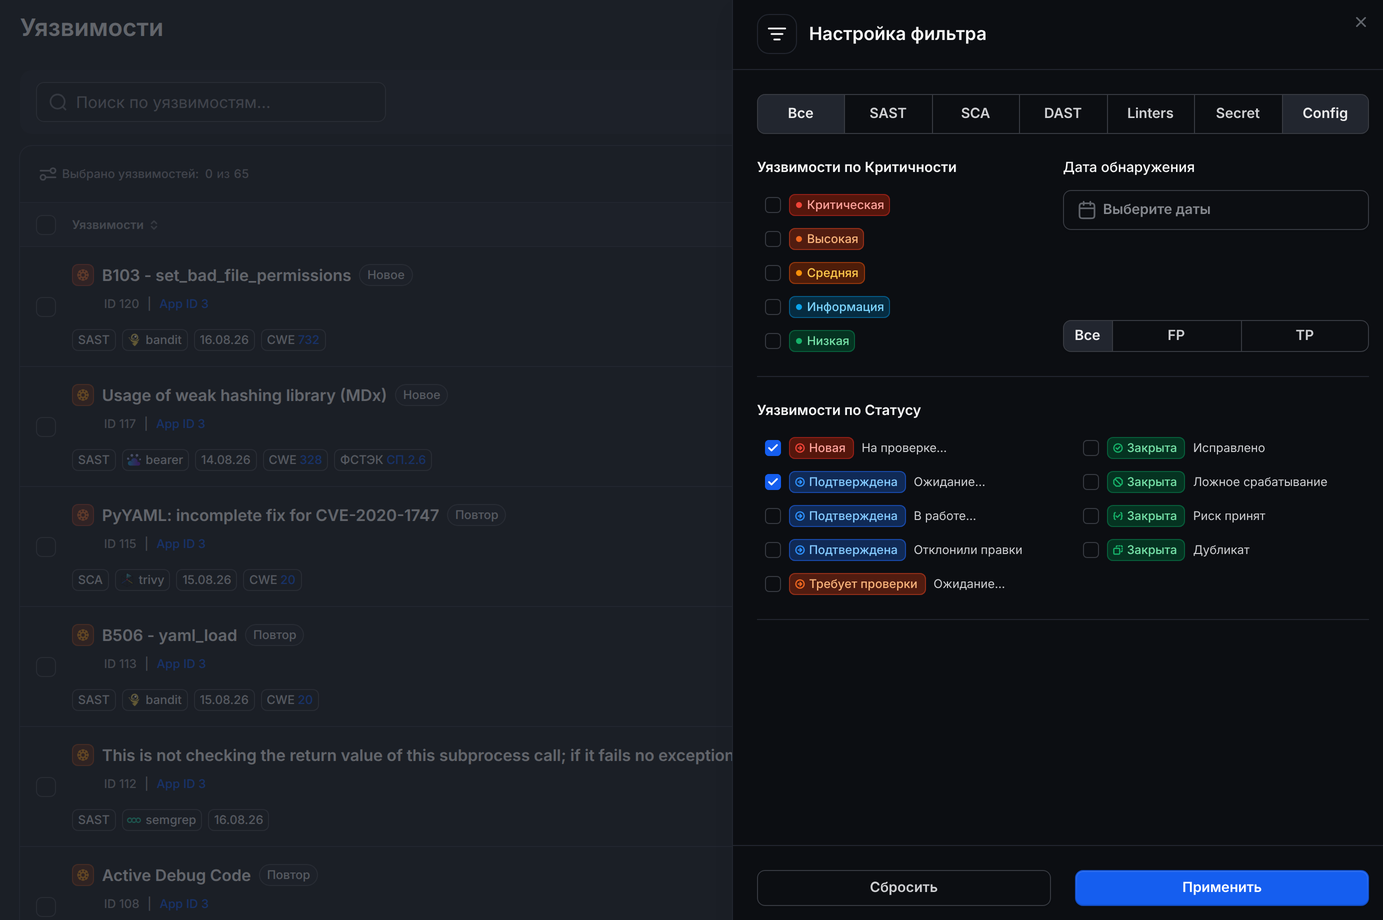Click the vulnerability search field
This screenshot has height=920, width=1383.
[x=211, y=102]
